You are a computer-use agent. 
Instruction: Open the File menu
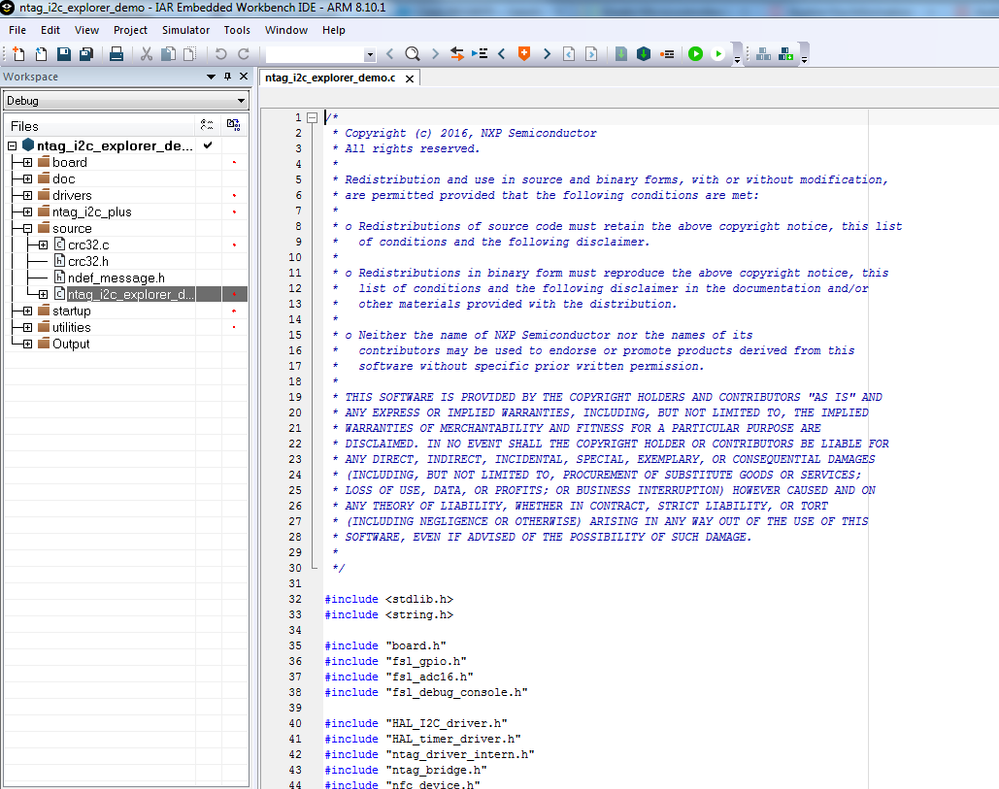(17, 30)
